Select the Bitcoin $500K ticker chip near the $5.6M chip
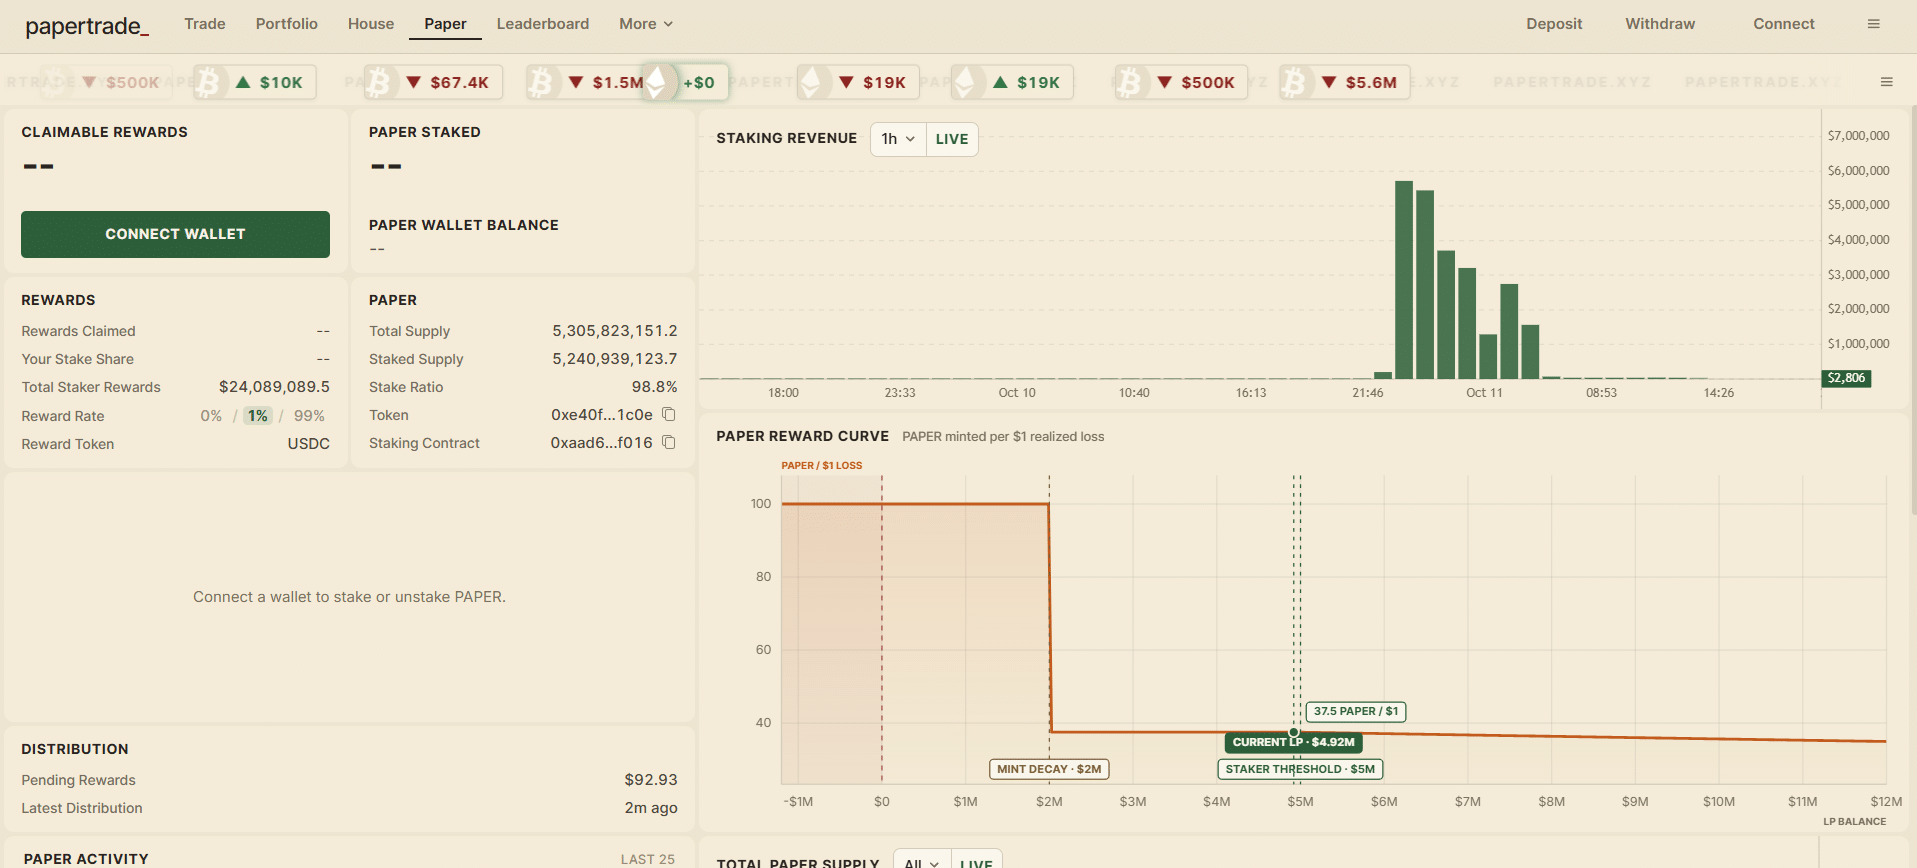Screen dimensions: 1917x868 1182,82
